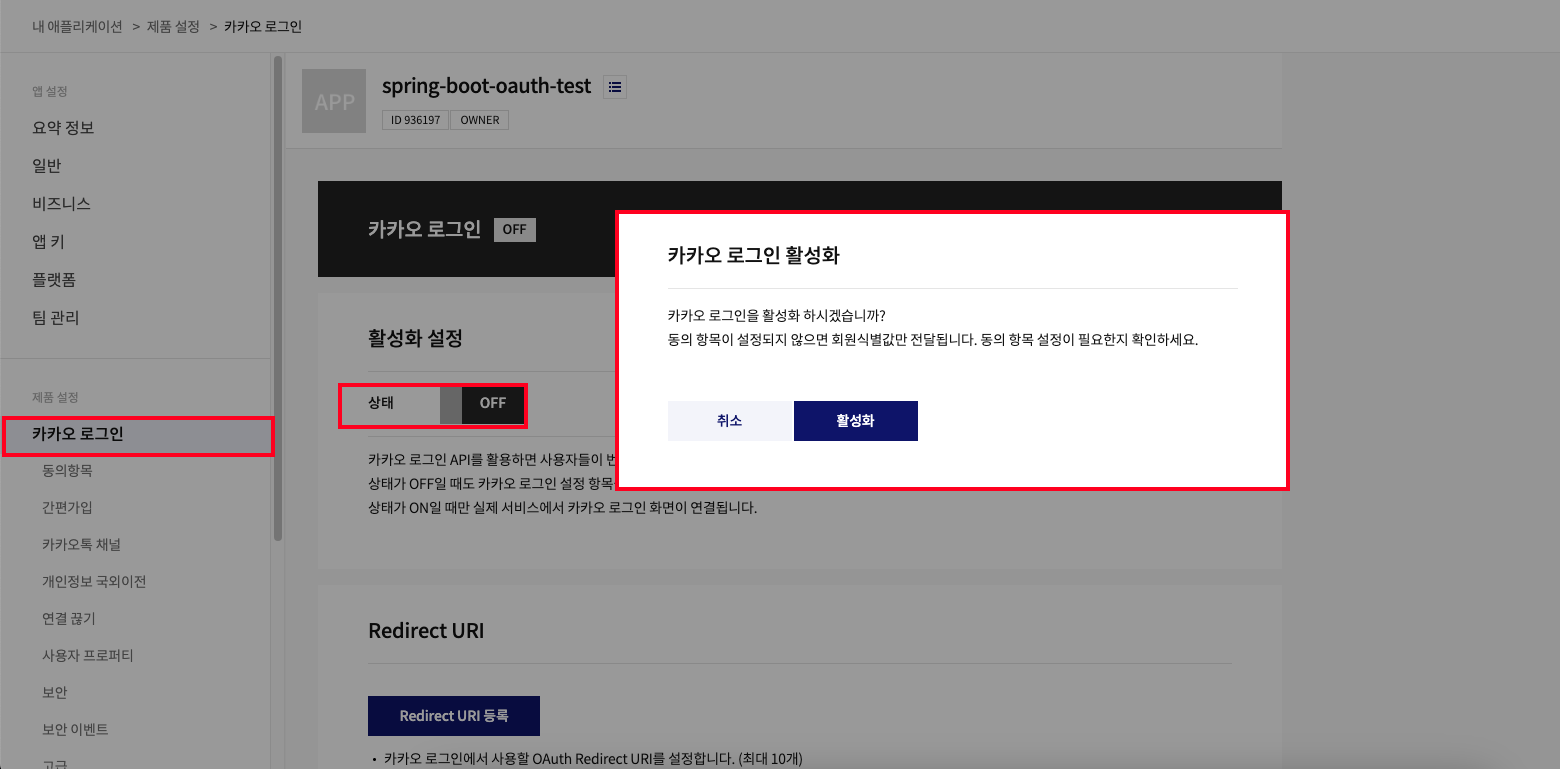Open the app list icon beside spring-boot-oauth-test
The width and height of the screenshot is (1560, 769).
pyautogui.click(x=615, y=87)
